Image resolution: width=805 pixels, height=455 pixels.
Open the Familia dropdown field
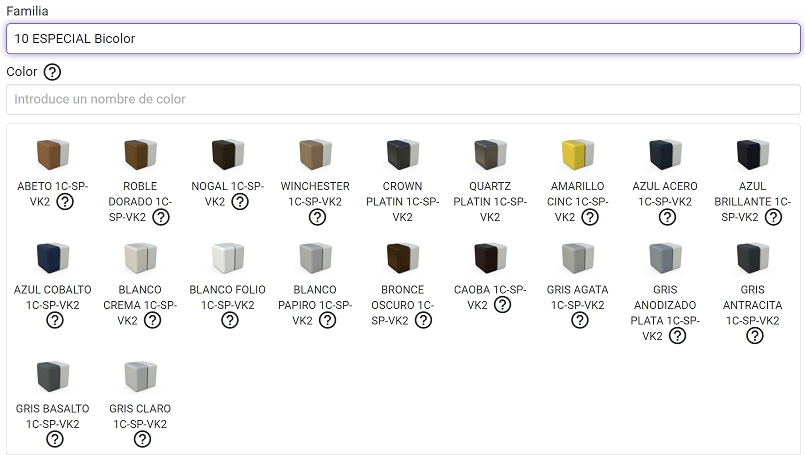[x=402, y=39]
